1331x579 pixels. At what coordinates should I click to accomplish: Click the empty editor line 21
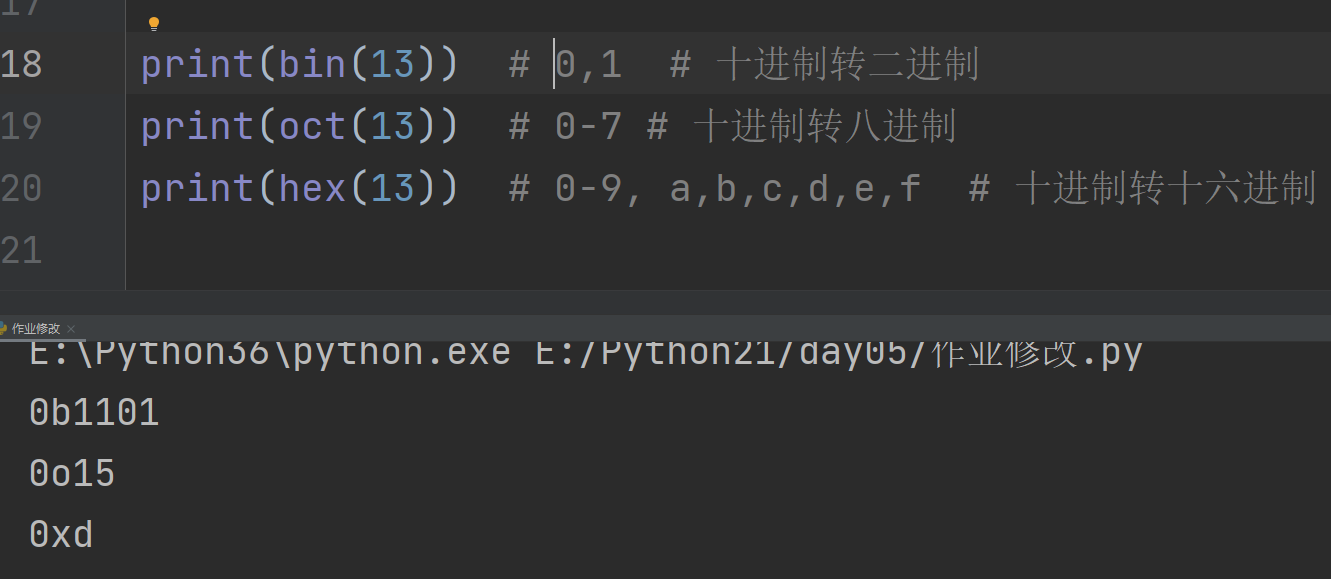click(728, 250)
